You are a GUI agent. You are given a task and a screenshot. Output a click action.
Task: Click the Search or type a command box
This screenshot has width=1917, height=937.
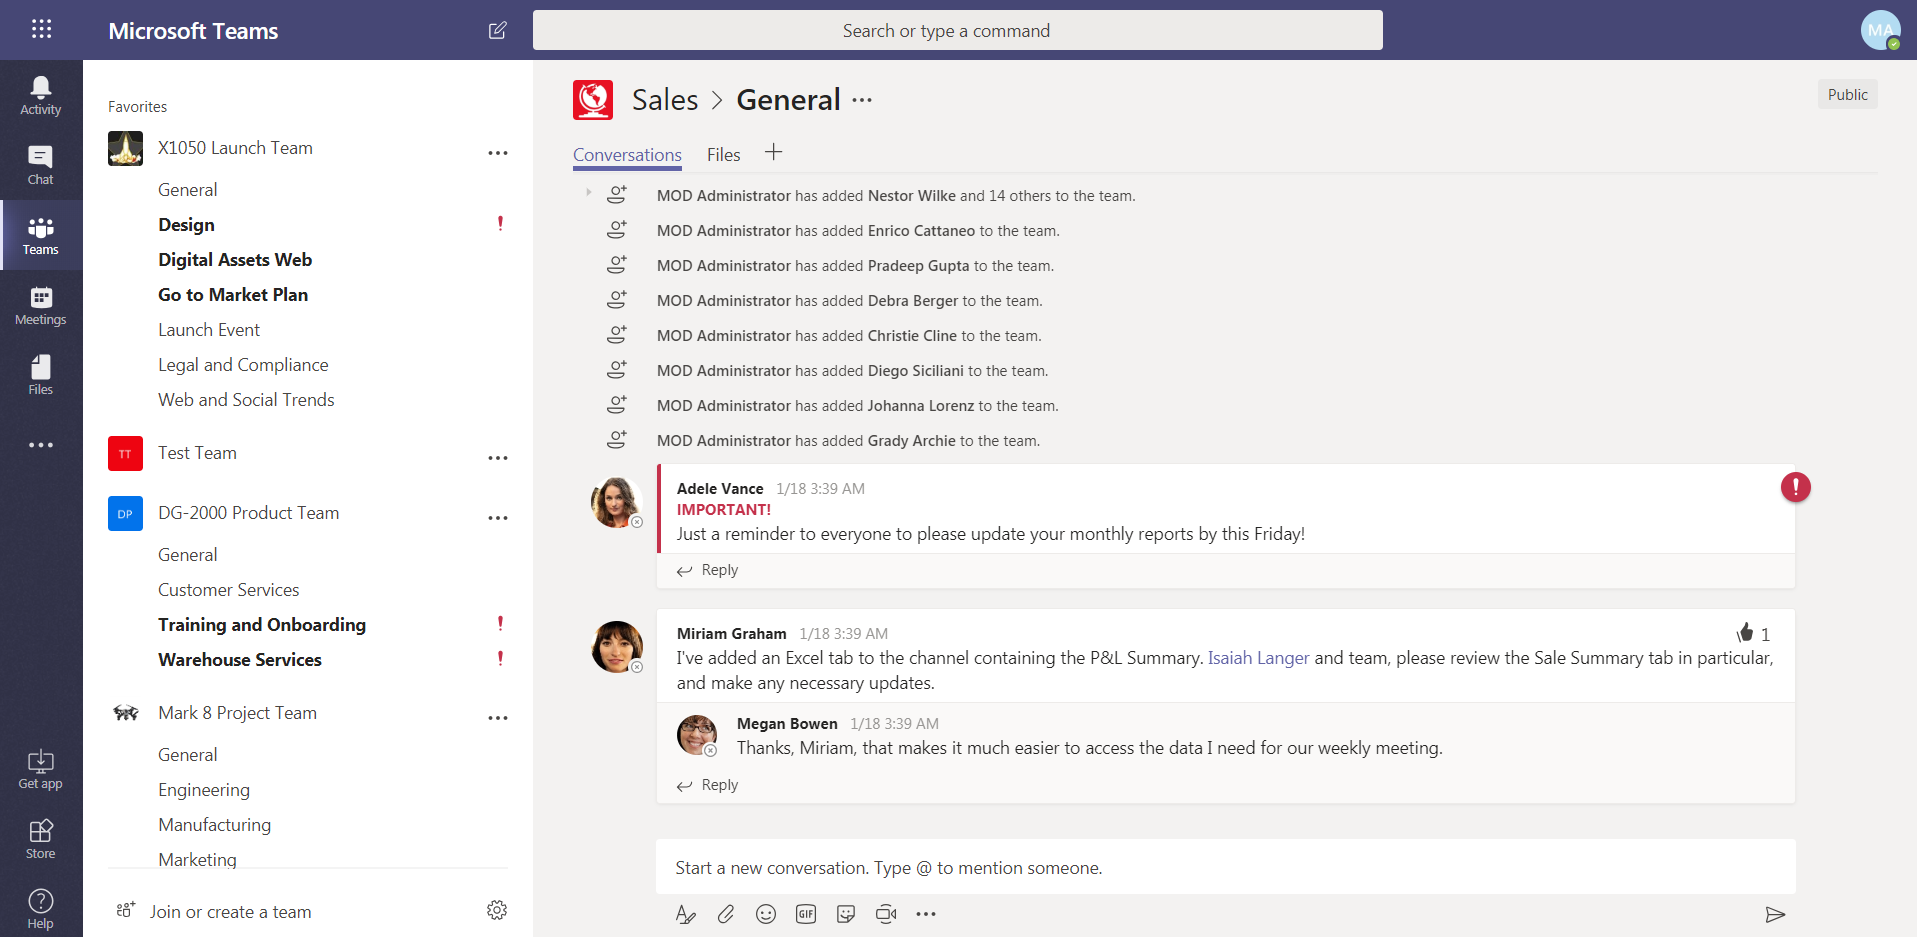point(957,31)
